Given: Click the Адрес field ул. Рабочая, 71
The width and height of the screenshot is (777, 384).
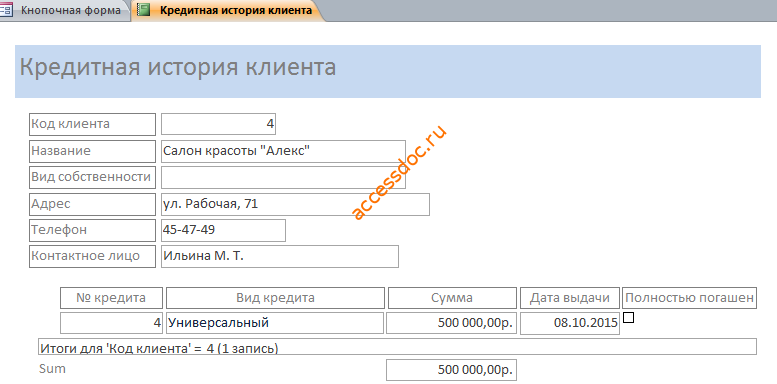Looking at the screenshot, I should point(295,204).
